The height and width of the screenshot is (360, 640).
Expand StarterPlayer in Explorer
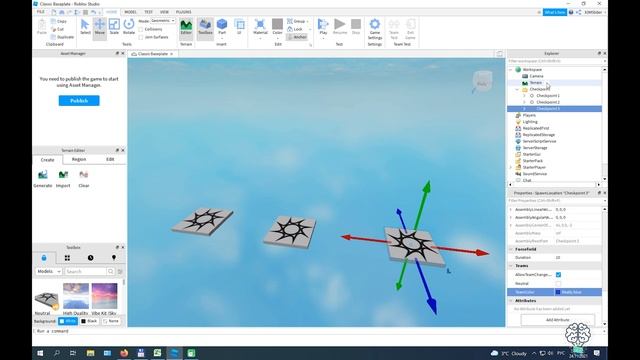click(x=511, y=167)
